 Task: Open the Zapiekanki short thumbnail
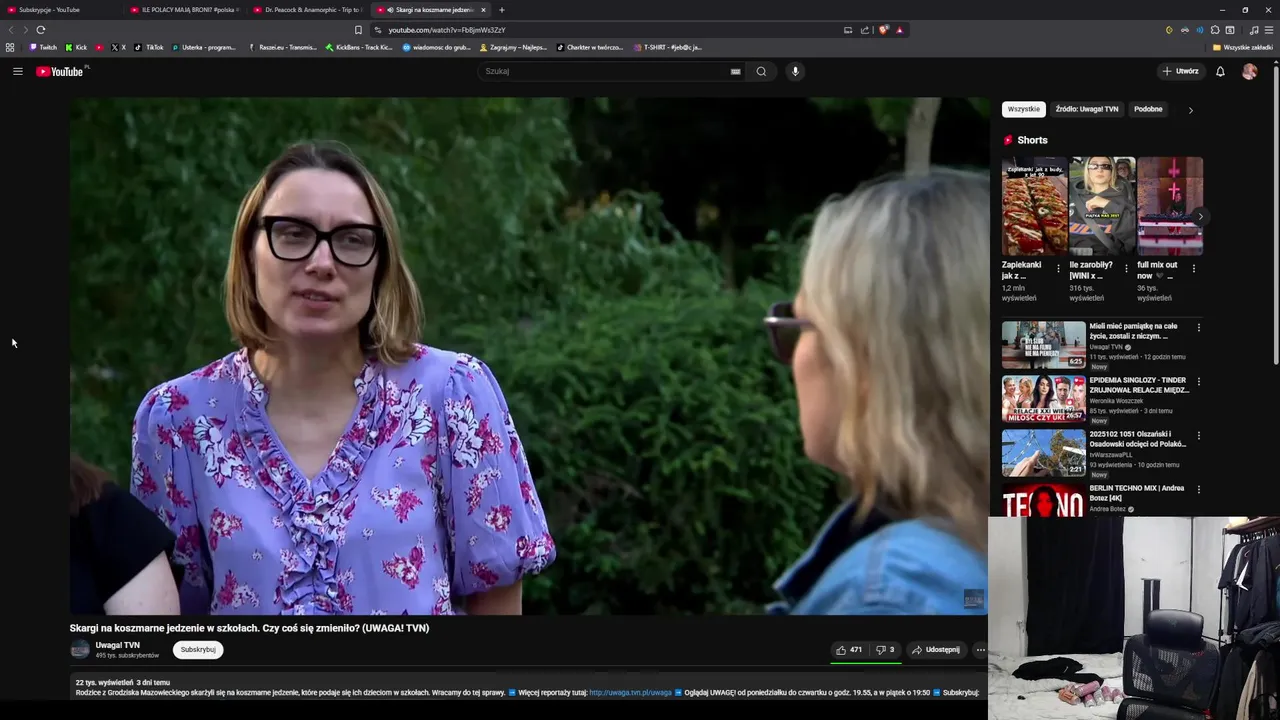point(1035,206)
